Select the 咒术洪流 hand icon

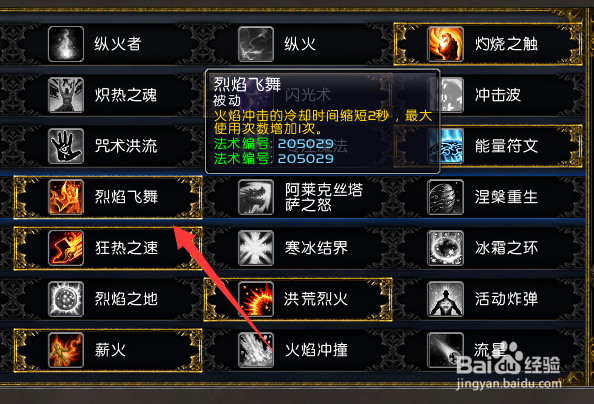tap(66, 146)
